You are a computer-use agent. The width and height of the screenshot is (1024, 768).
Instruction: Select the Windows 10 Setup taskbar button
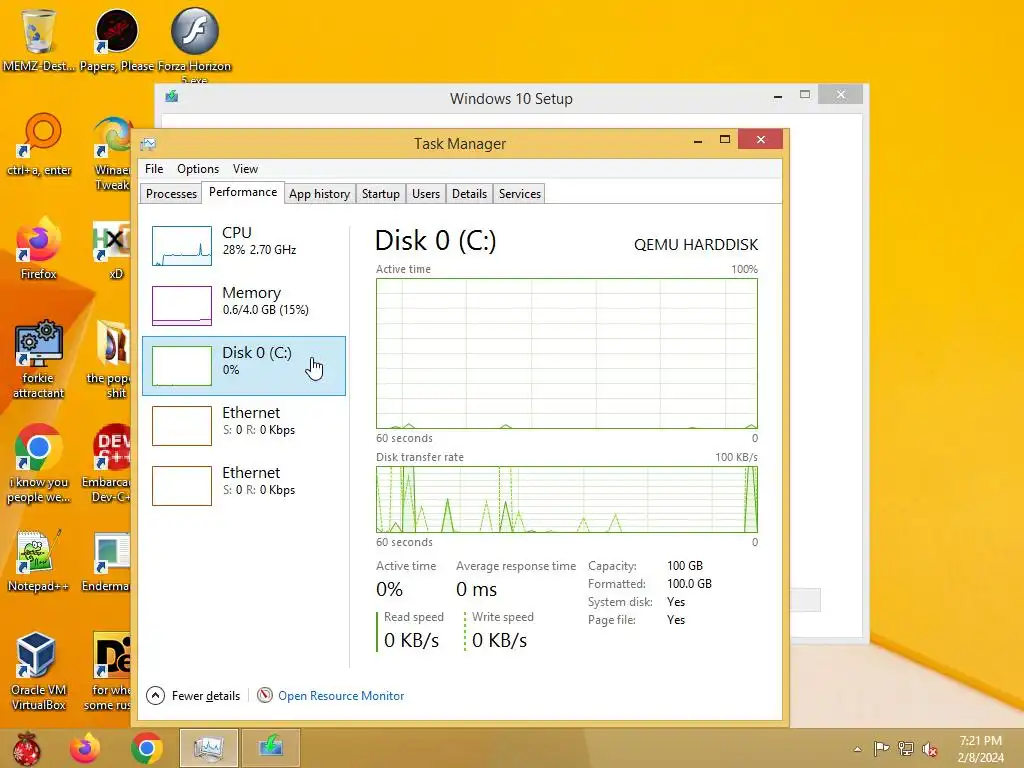270,748
